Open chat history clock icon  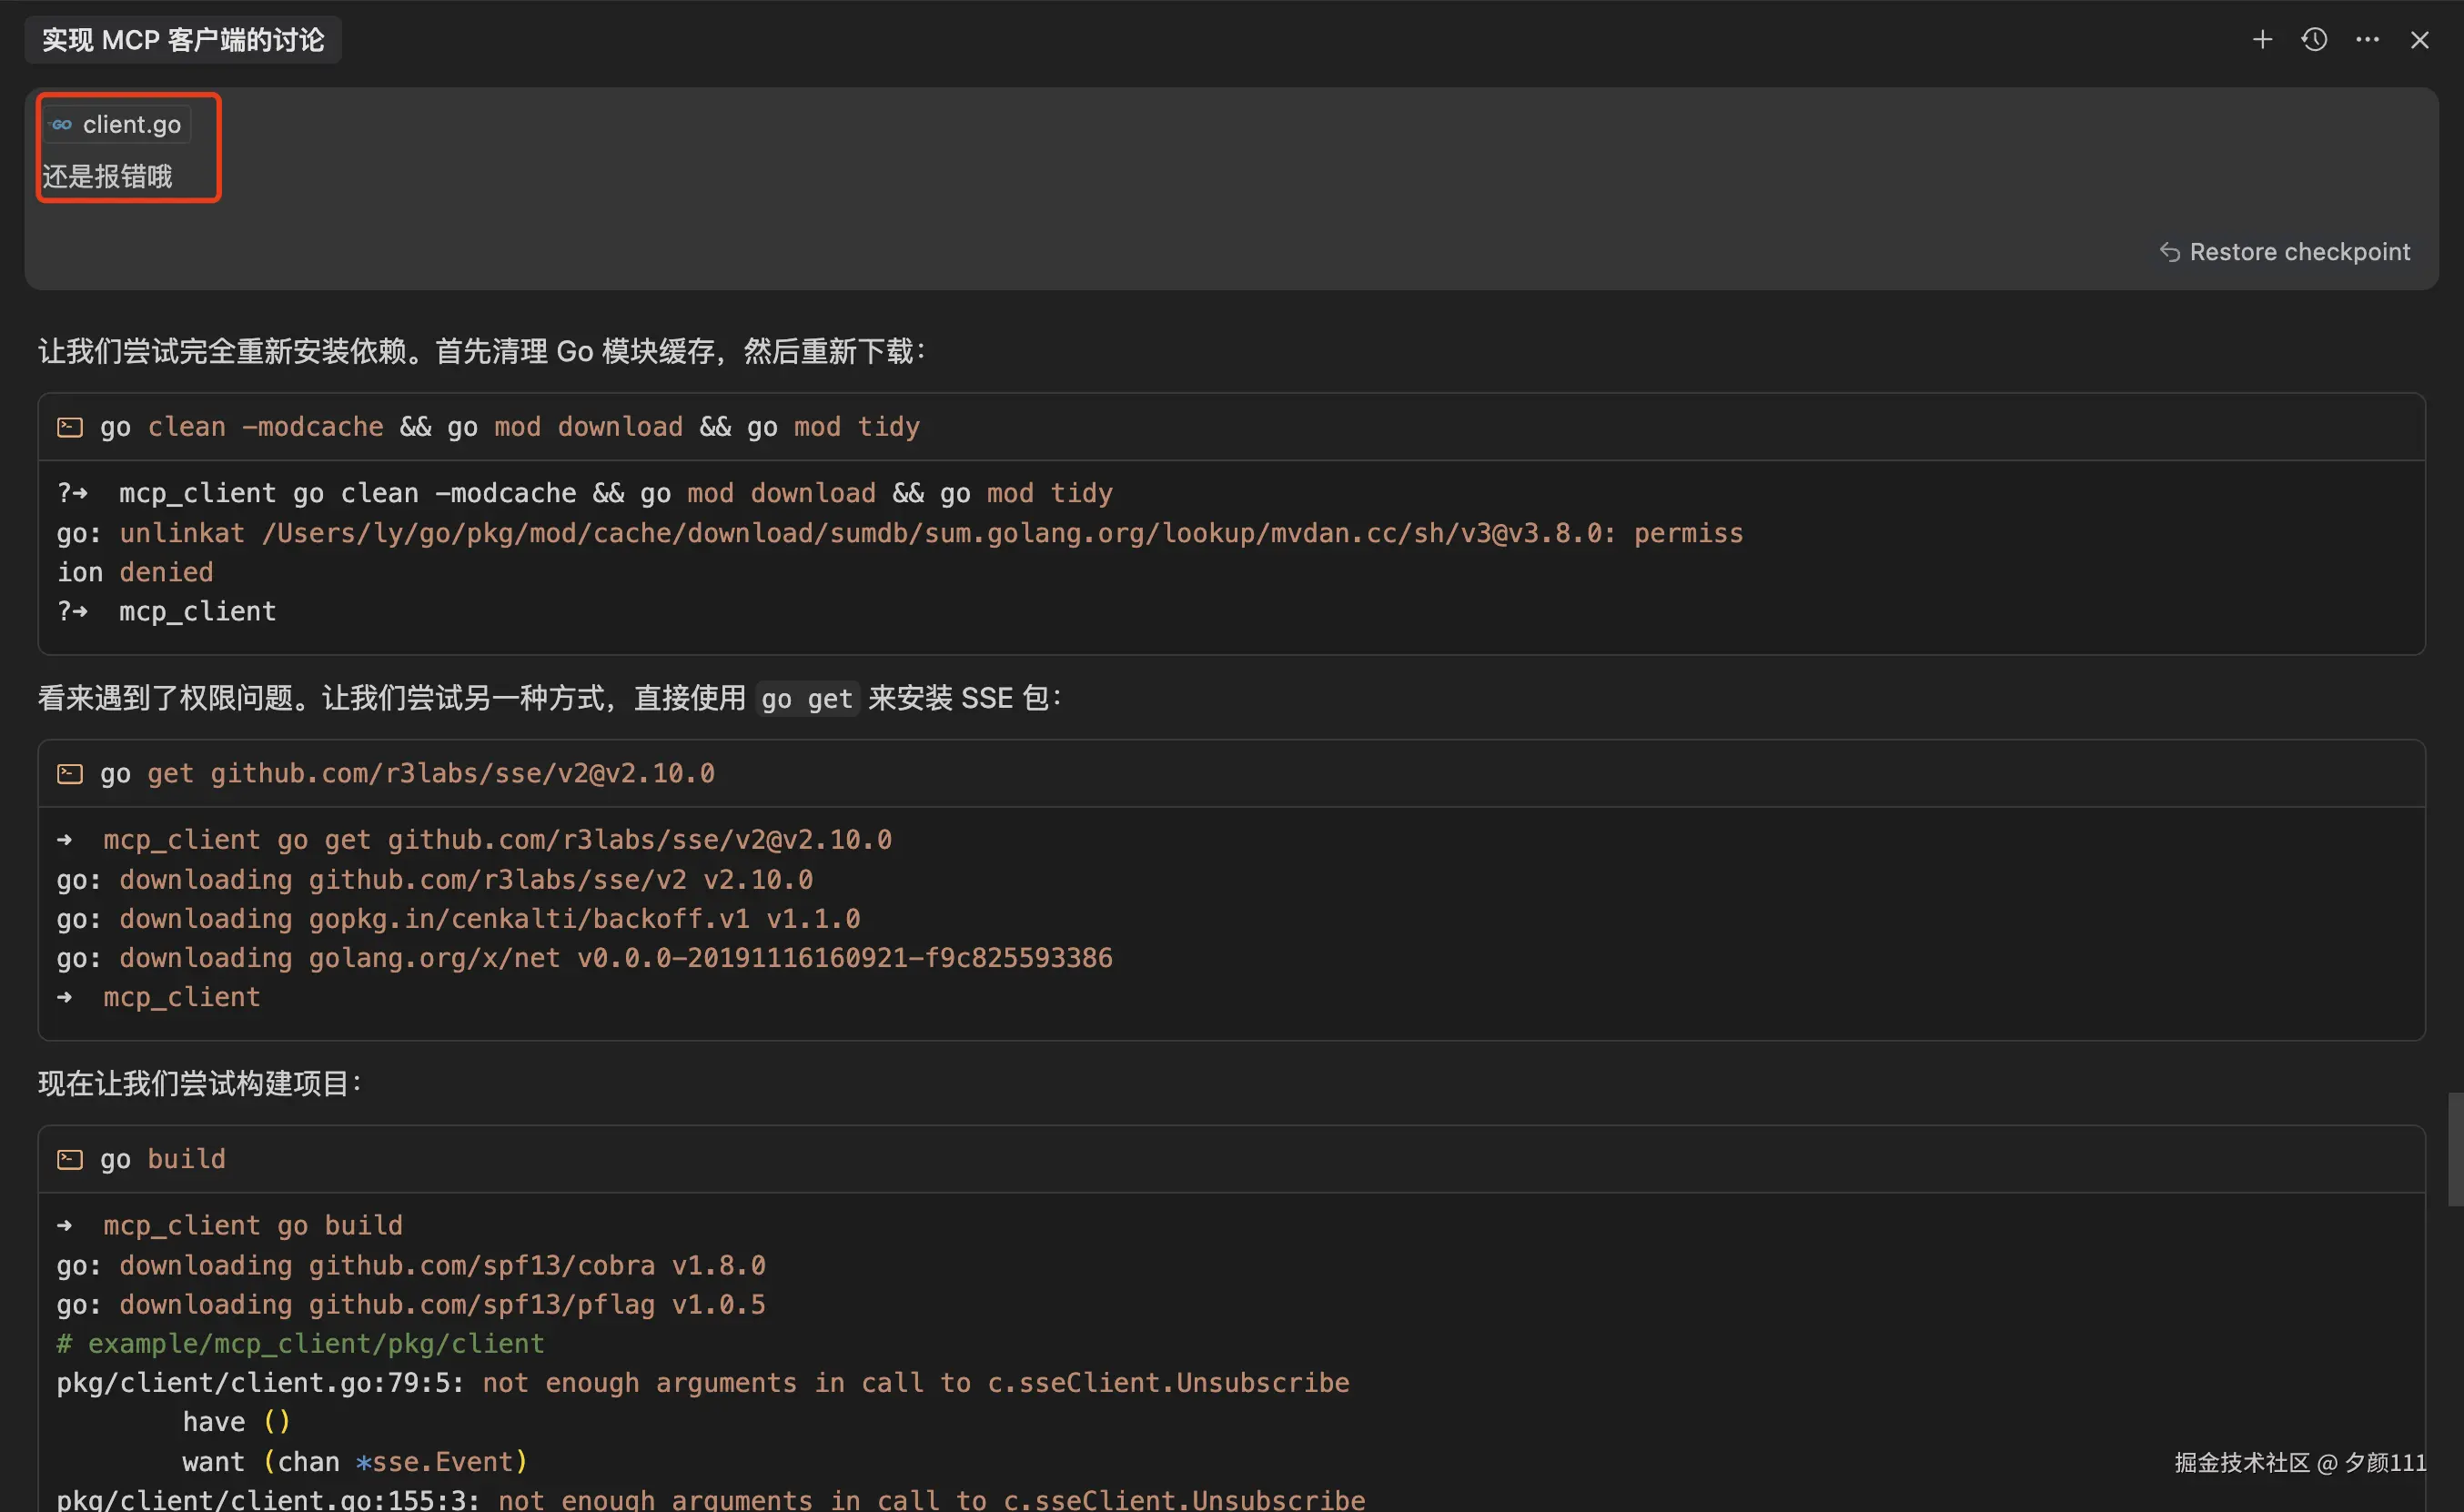[x=2314, y=40]
